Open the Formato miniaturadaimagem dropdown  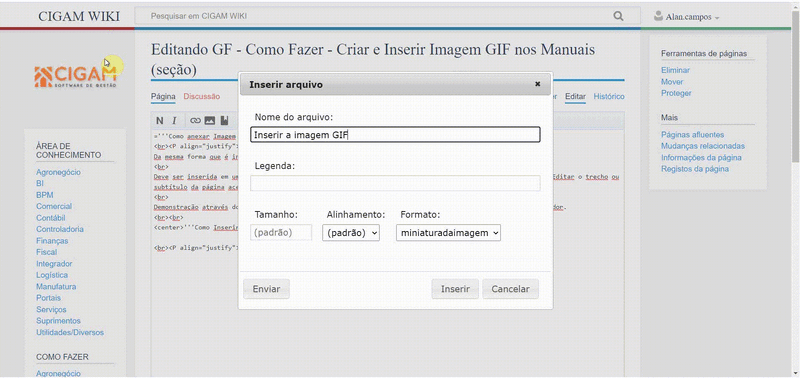(x=448, y=233)
